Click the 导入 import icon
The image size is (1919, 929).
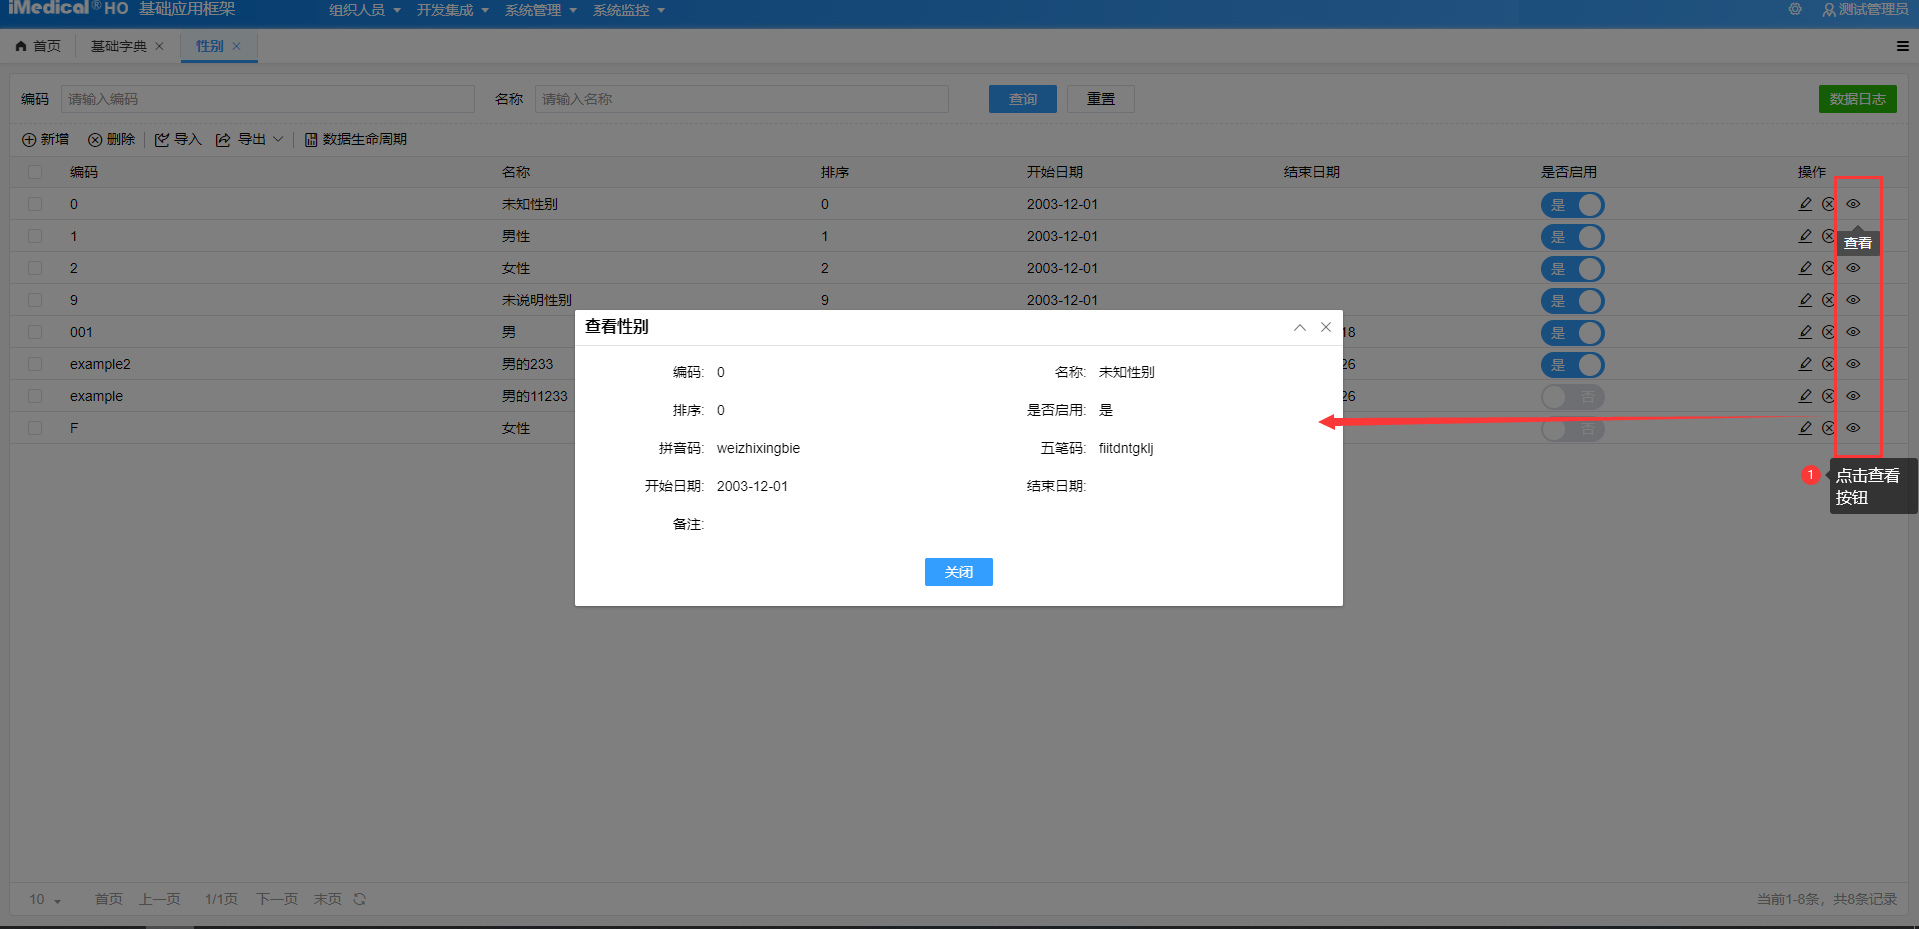(x=162, y=140)
